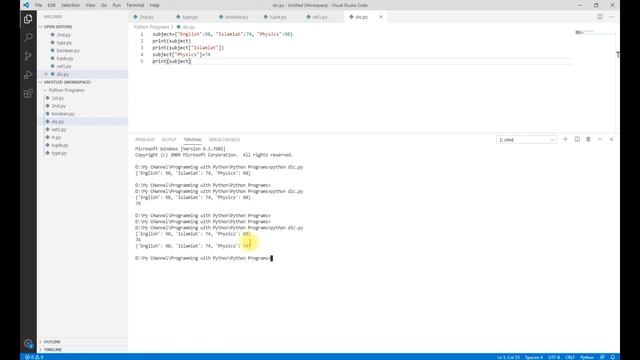Open tuple.py in Python Programs folder
640x360 pixels.
pos(60,145)
